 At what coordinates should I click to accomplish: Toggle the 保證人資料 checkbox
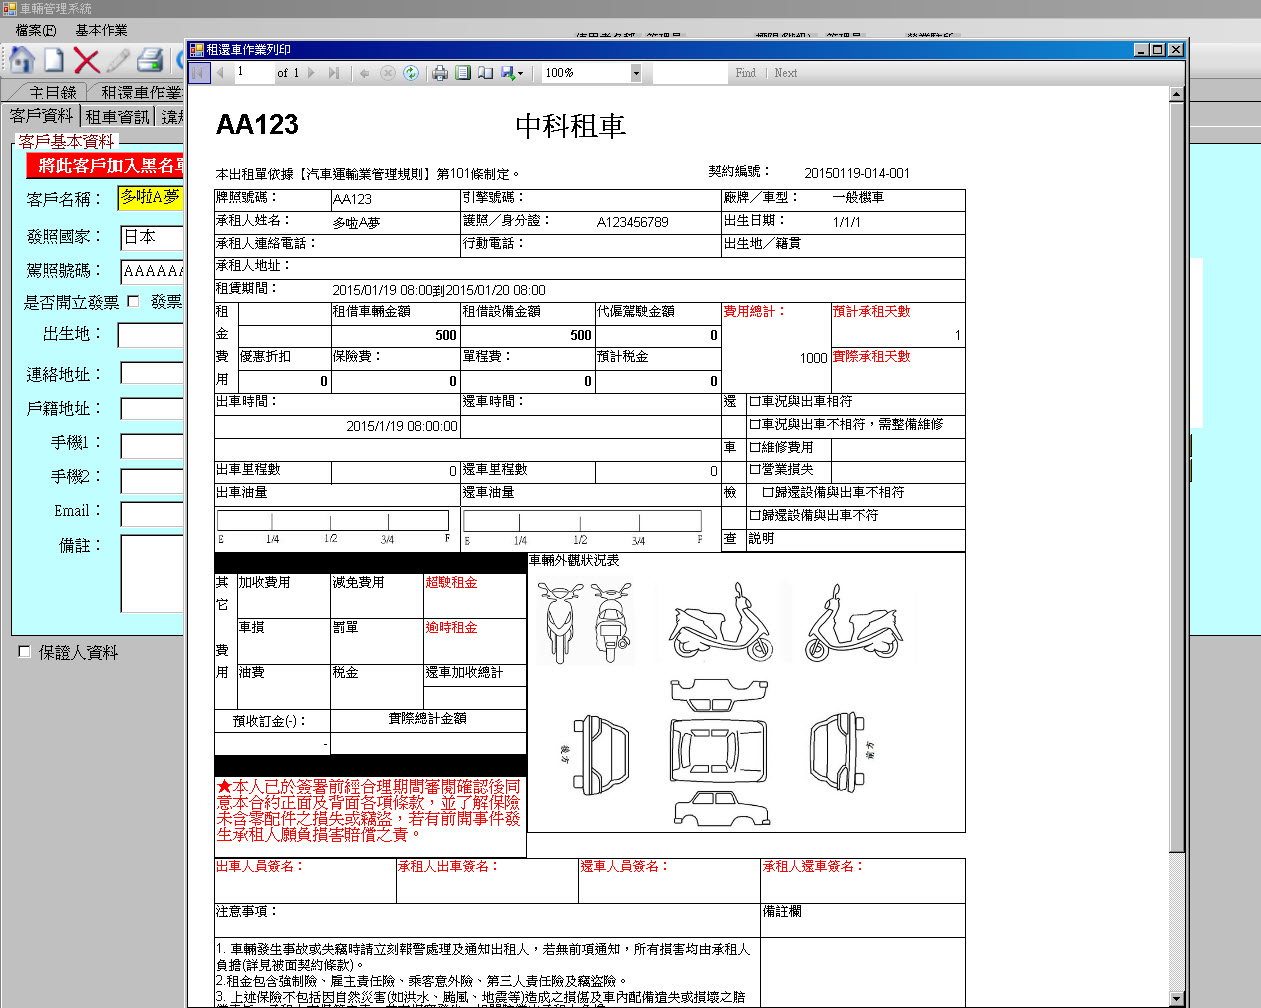coord(25,652)
